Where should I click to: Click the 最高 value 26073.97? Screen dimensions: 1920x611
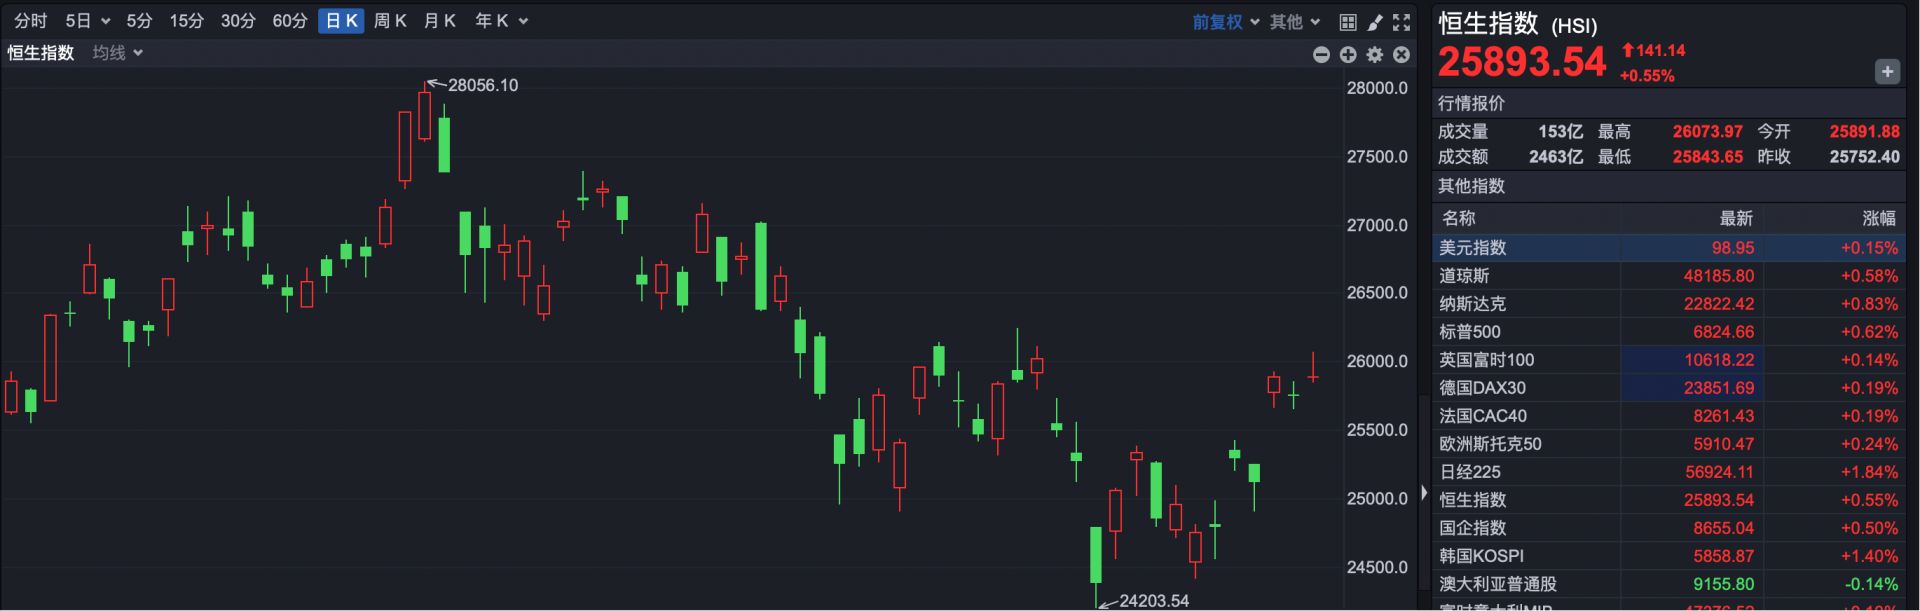[x=1707, y=132]
